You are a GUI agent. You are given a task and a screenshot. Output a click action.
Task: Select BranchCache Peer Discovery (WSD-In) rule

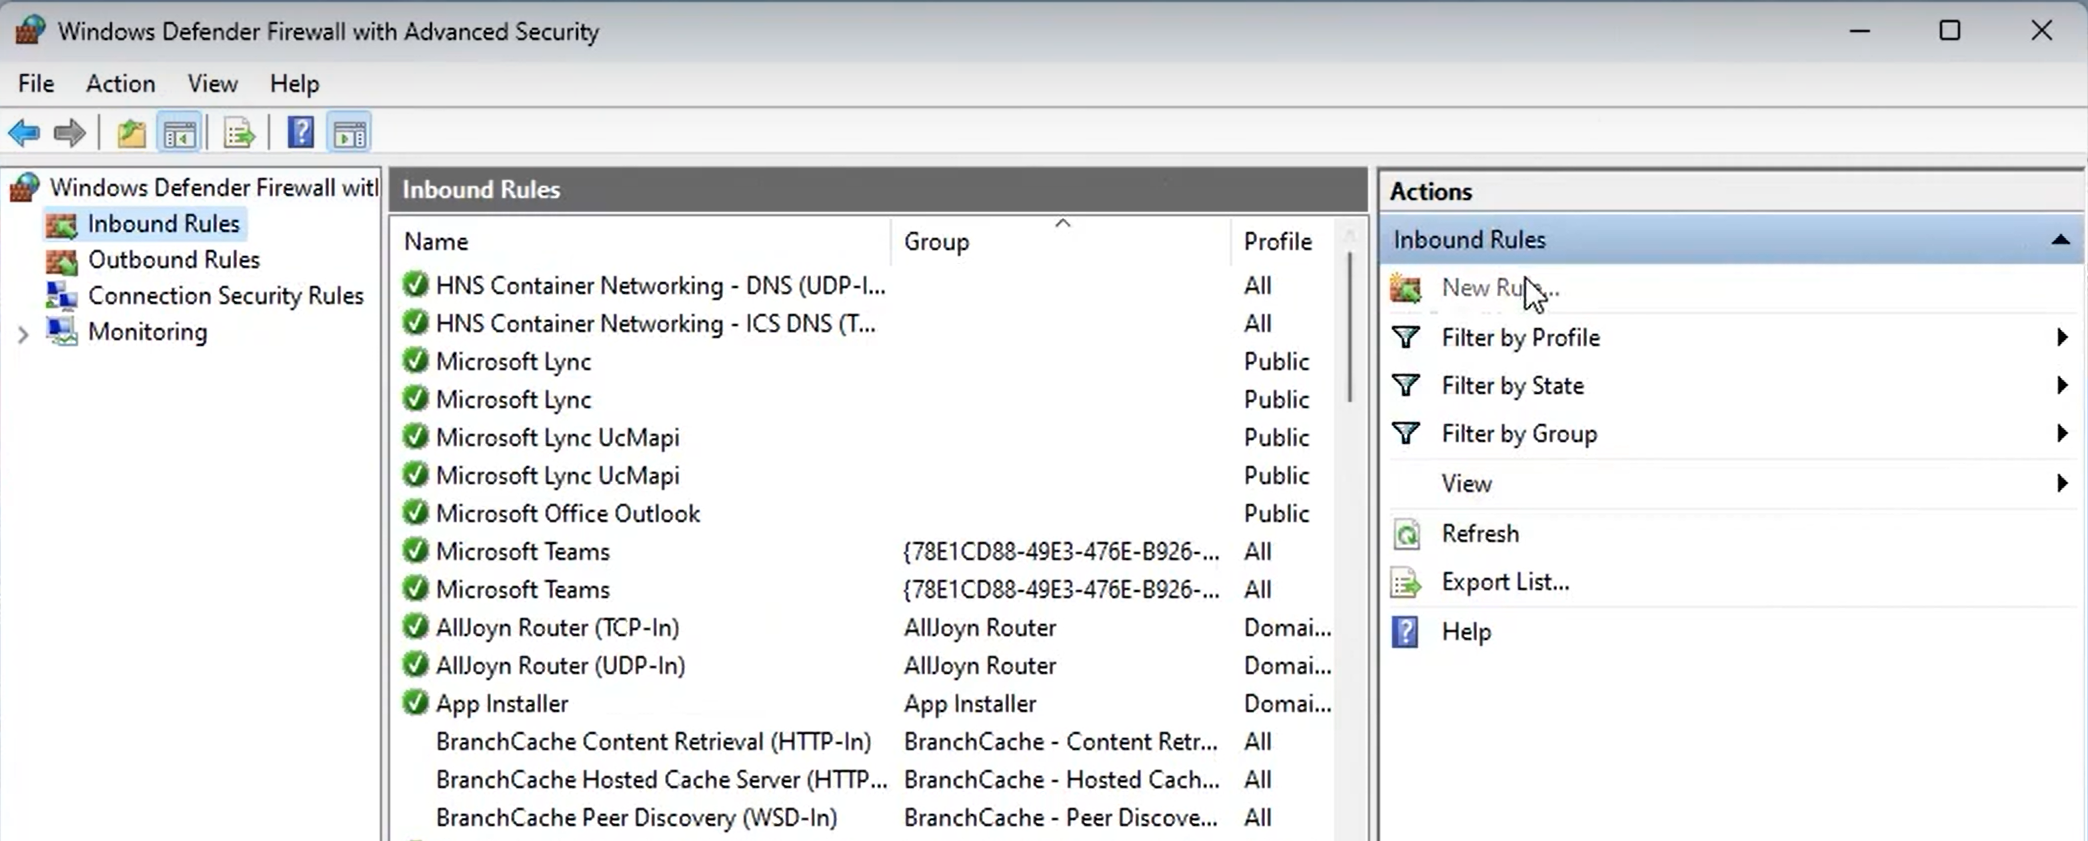coord(636,817)
